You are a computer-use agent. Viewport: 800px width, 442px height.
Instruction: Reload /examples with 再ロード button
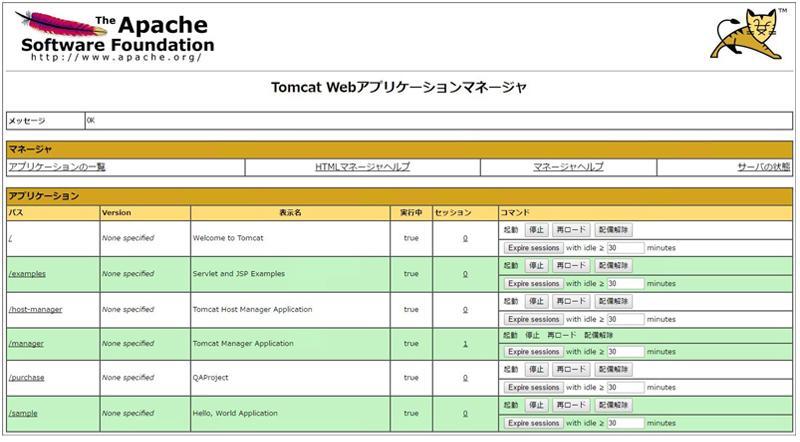571,266
